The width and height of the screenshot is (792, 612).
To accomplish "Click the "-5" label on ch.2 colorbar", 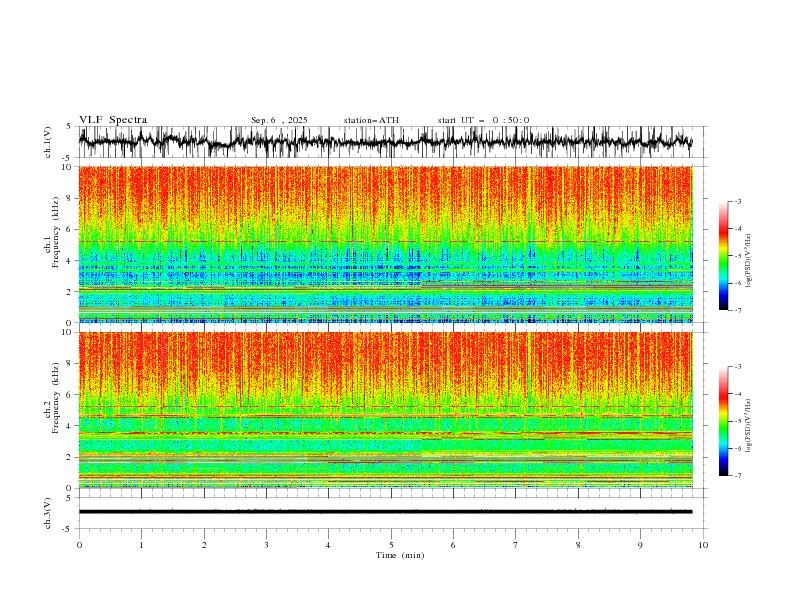I will point(738,421).
